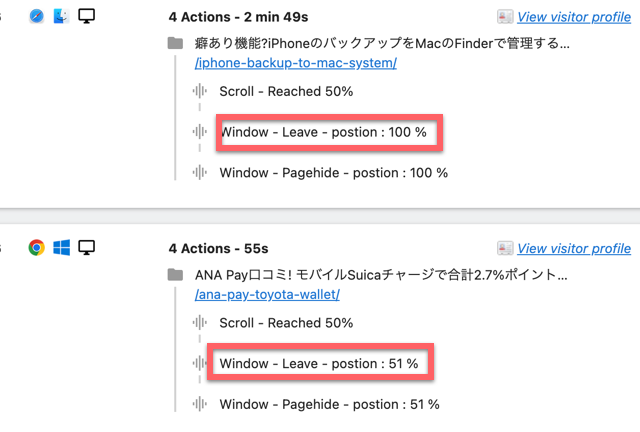Click the Chrome browser icon
The height and width of the screenshot is (432, 640).
point(37,247)
